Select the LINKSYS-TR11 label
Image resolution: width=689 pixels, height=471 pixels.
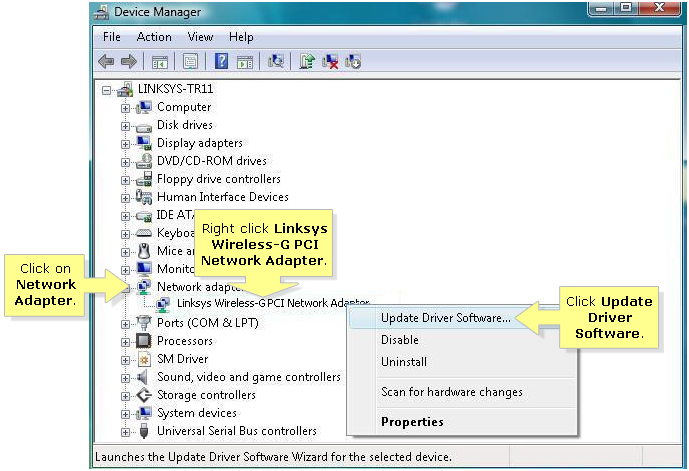[175, 89]
